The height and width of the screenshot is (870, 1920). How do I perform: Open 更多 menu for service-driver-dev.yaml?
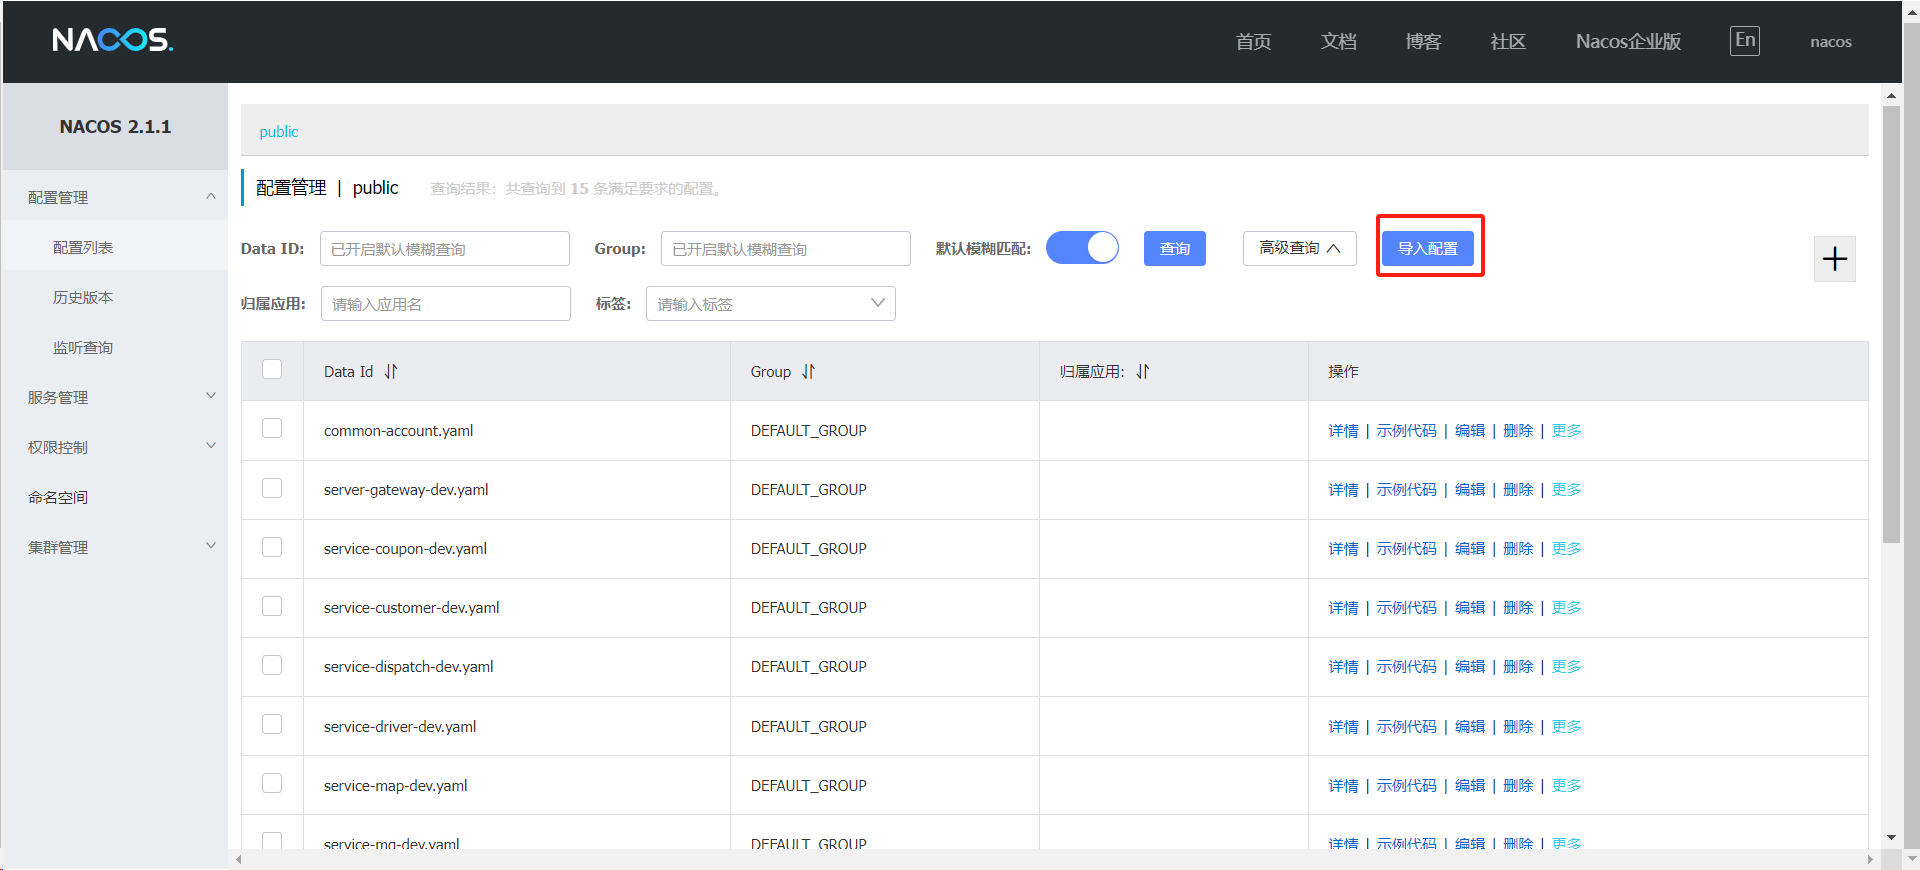(1566, 727)
